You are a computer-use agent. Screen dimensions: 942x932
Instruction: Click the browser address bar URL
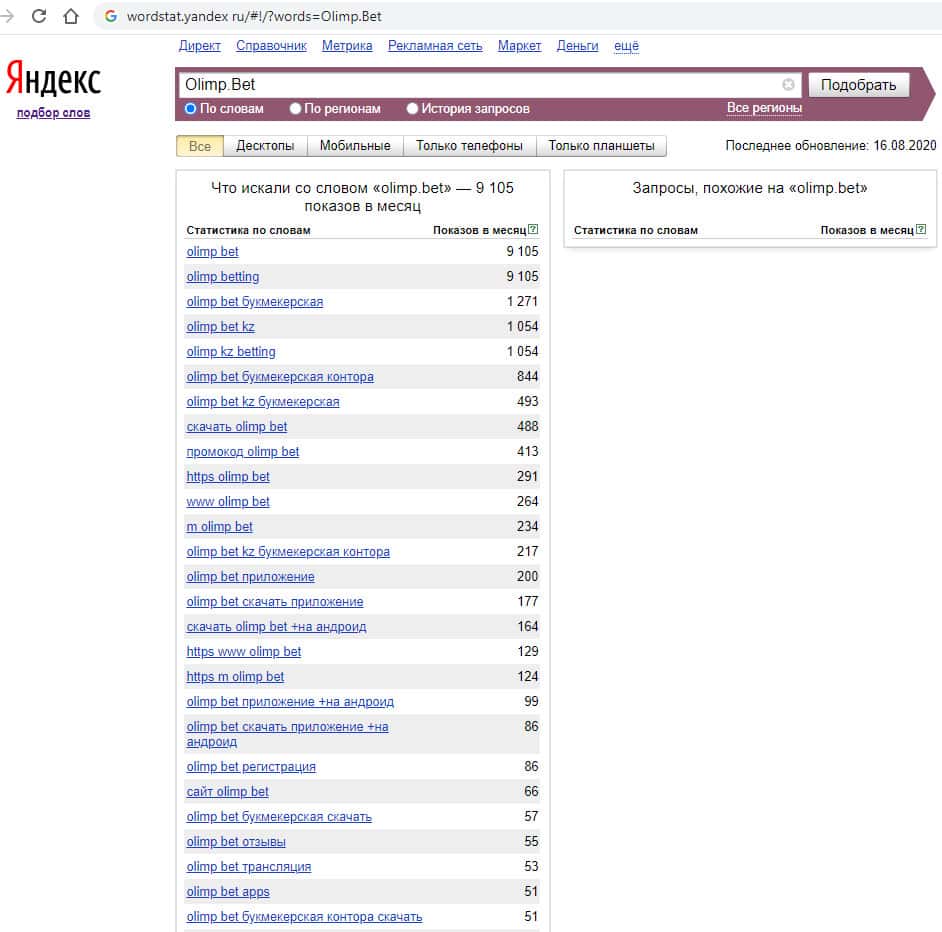tap(254, 16)
